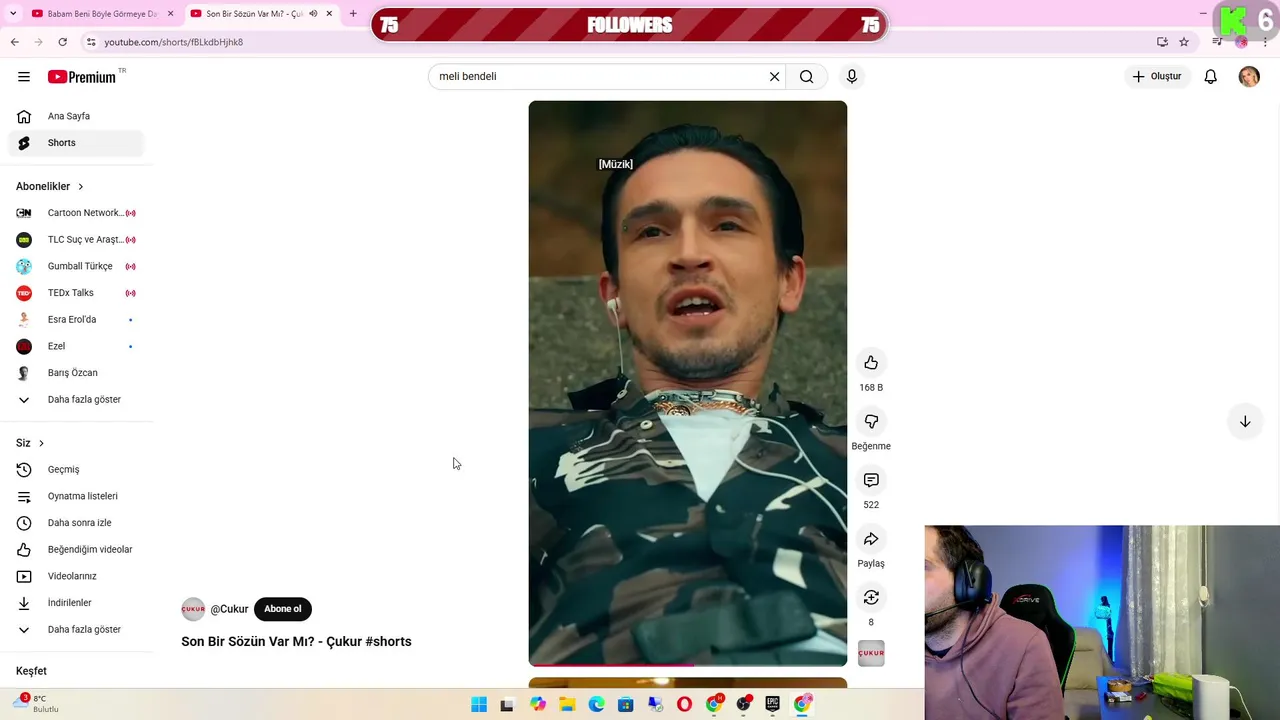Open Daha sonra izle watch-later list
The image size is (1280, 720).
pyautogui.click(x=78, y=523)
